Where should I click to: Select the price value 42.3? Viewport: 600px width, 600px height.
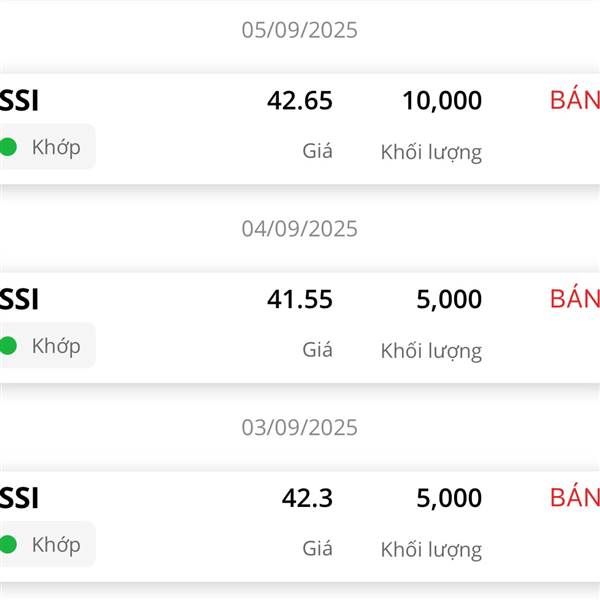coord(307,498)
